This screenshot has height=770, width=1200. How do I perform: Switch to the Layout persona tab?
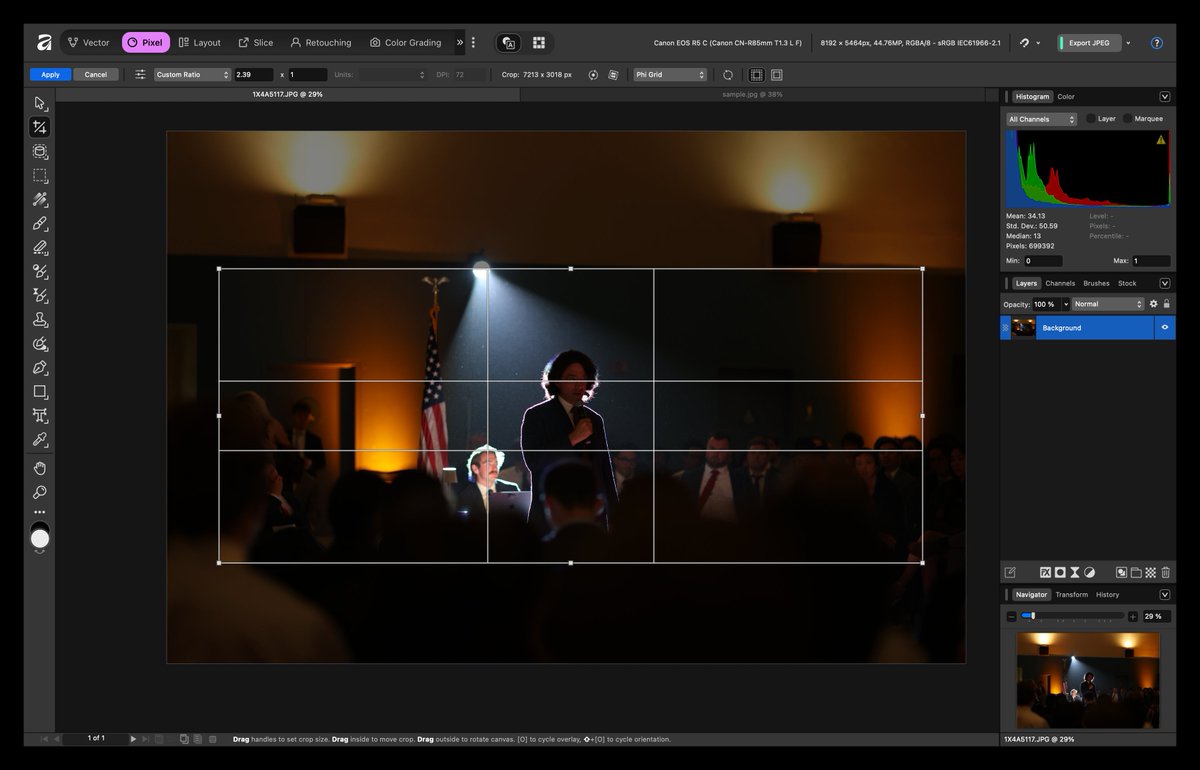(x=199, y=43)
